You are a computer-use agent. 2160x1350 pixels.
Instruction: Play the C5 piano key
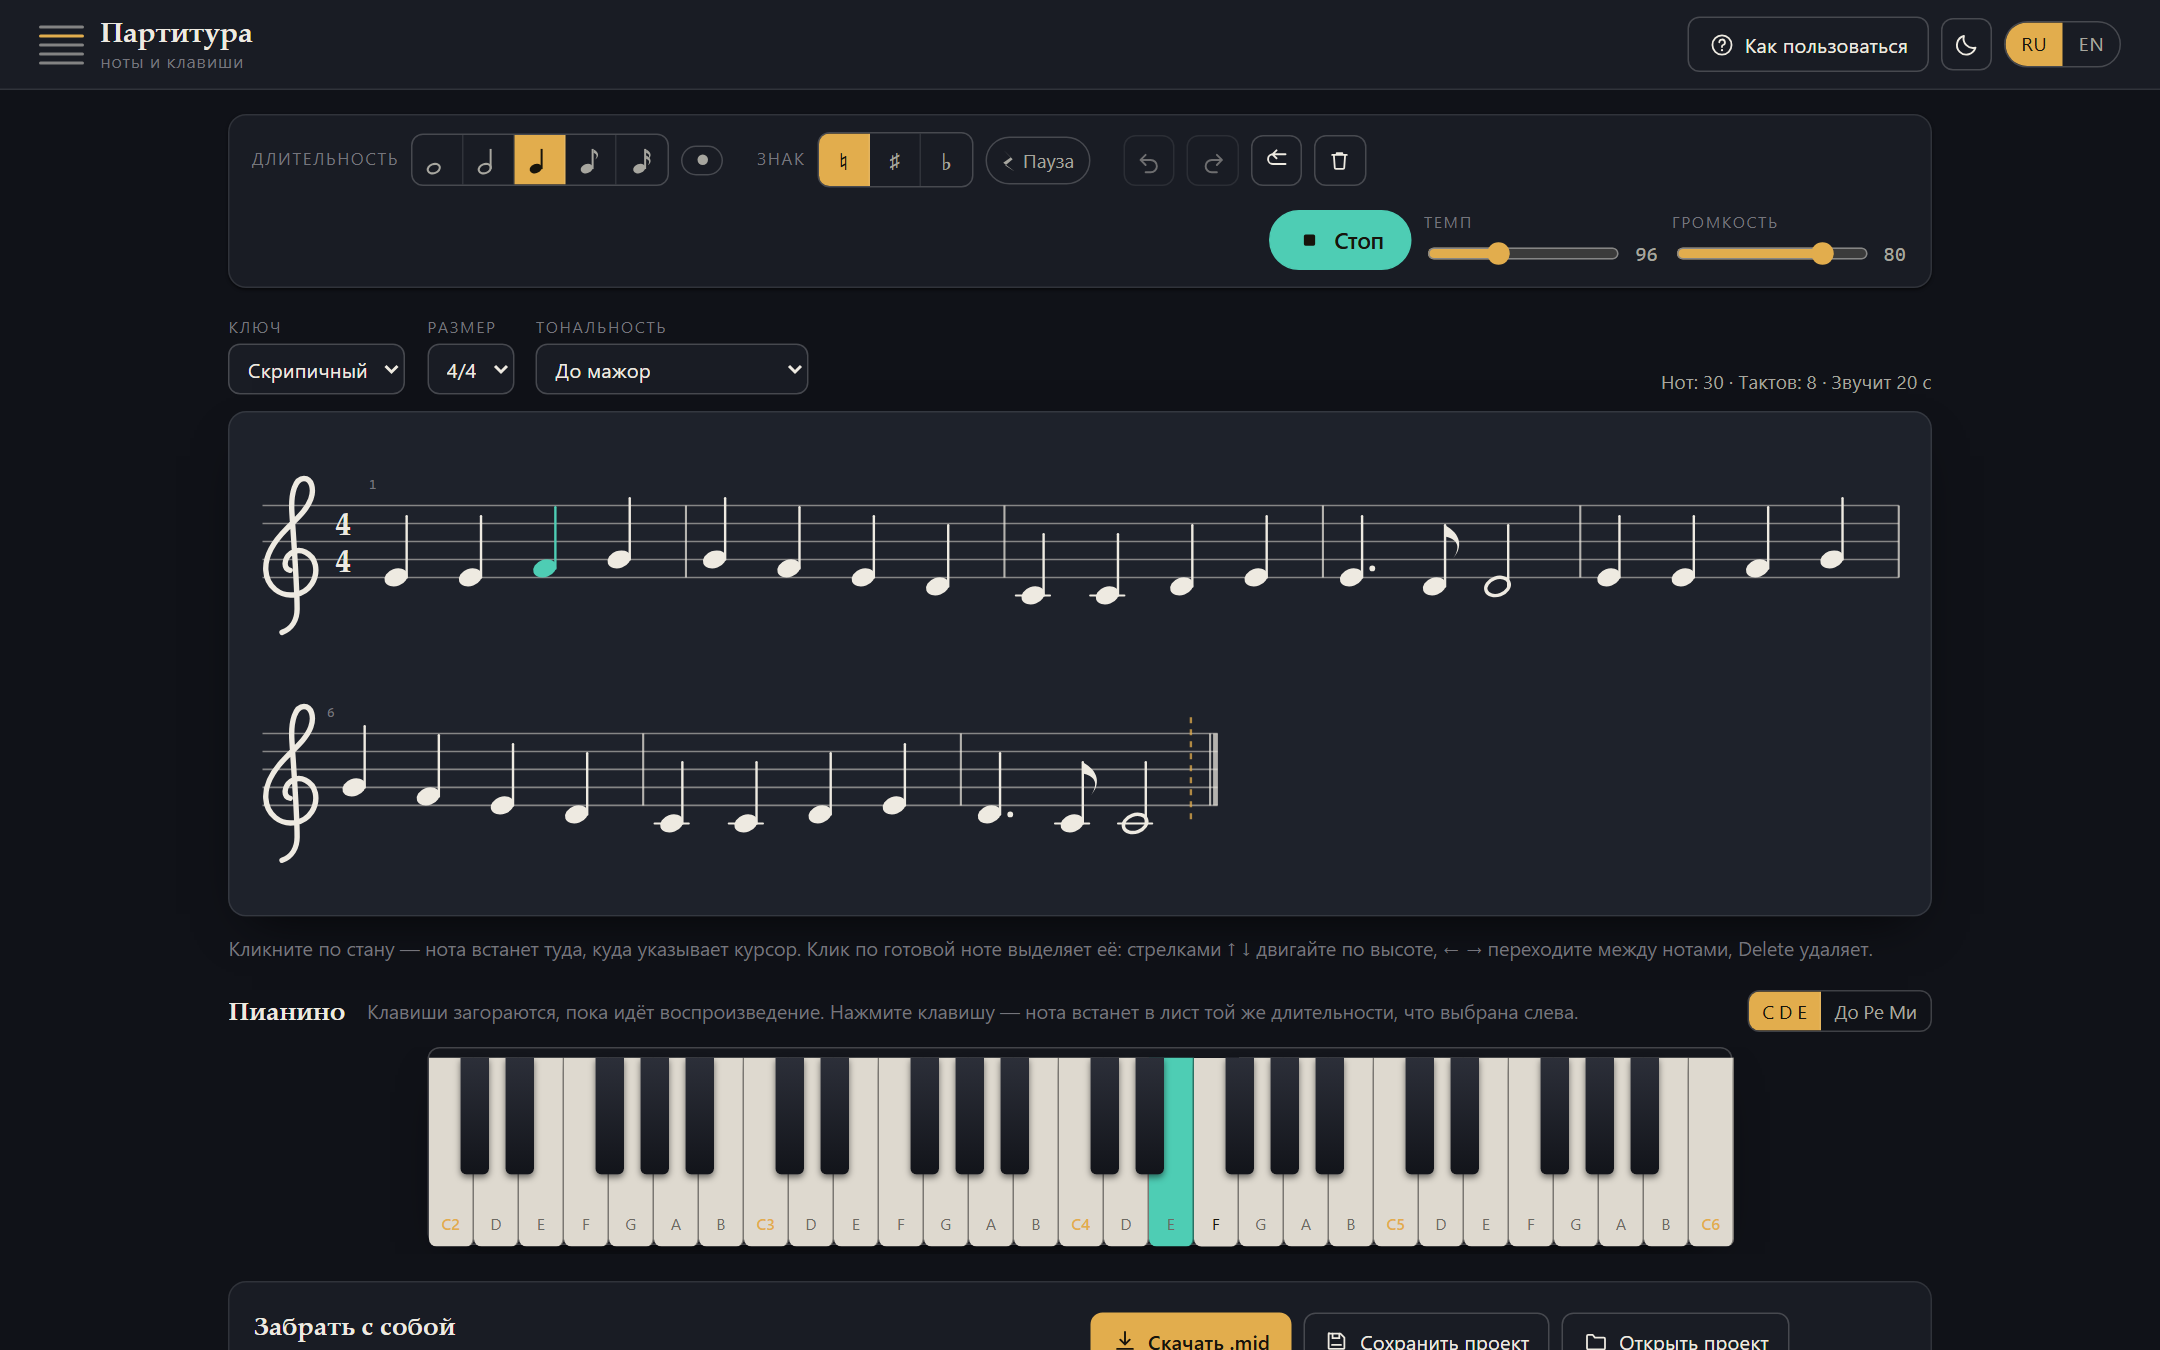[1396, 1210]
